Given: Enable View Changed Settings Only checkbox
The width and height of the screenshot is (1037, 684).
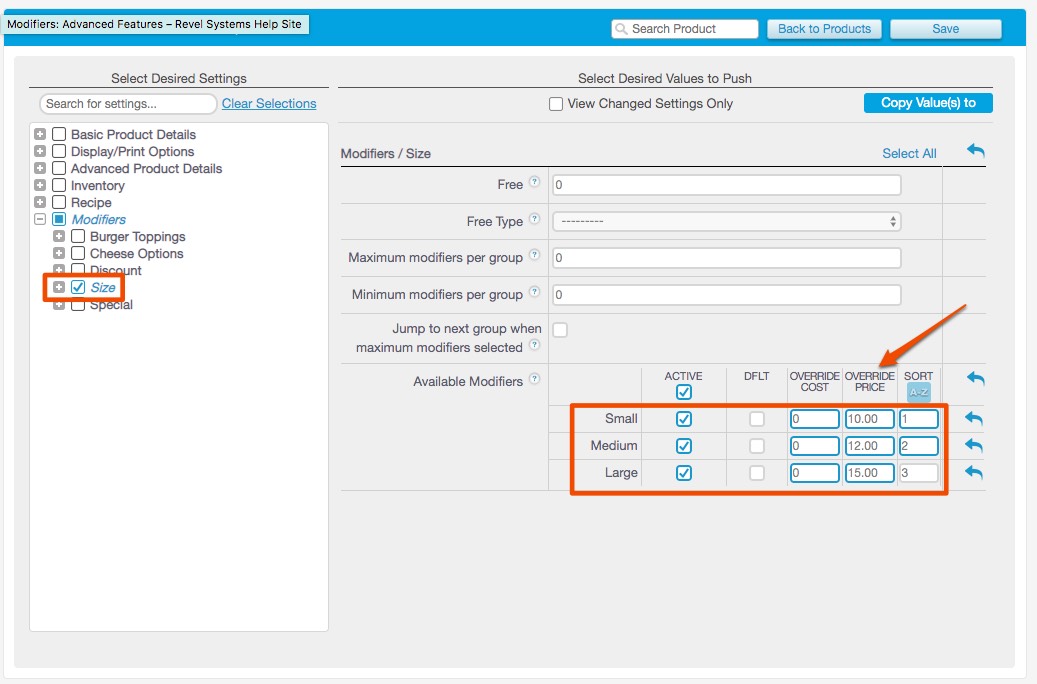Looking at the screenshot, I should [x=556, y=104].
